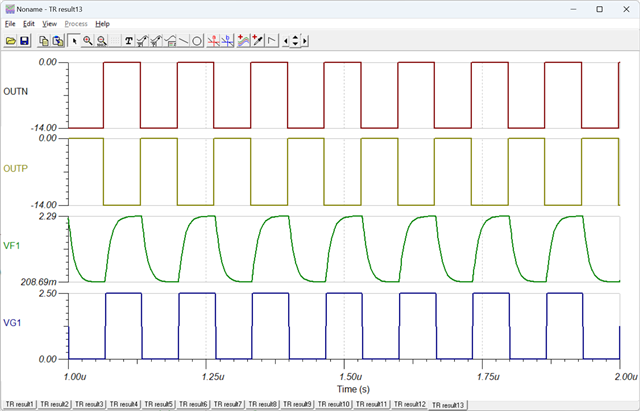Image resolution: width=640 pixels, height=411 pixels.
Task: Switch to the TR result1 tab
Action: (x=20, y=404)
